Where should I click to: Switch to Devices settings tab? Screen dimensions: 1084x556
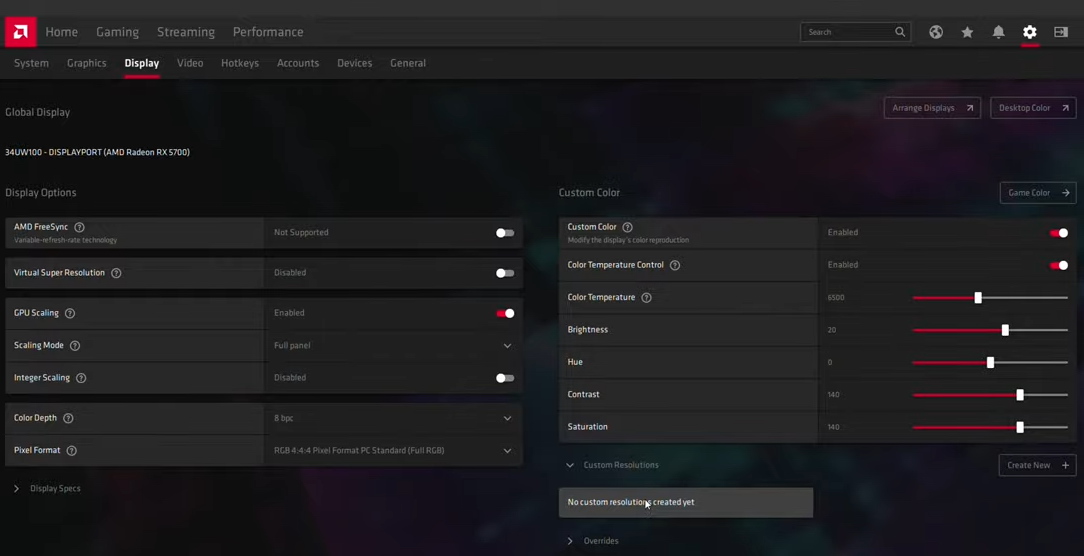coord(355,63)
